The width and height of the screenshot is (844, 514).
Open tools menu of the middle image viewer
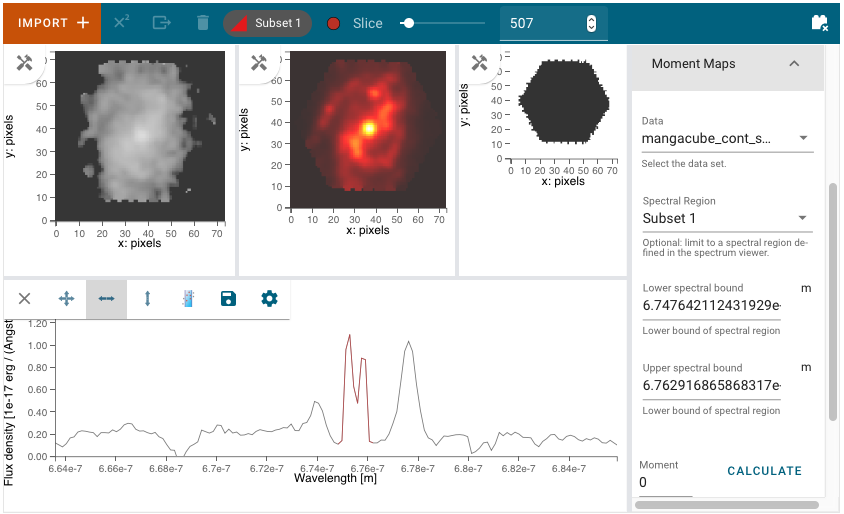(258, 63)
